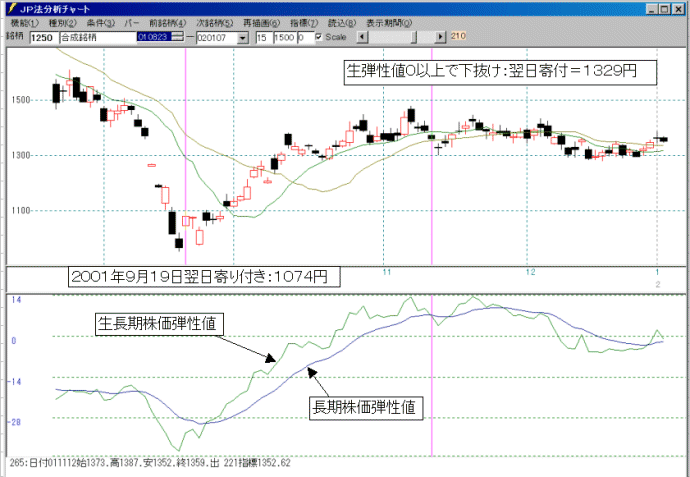Screen dimensions: 690x477
Task: Click the stock code field showing 1250
Action: [44, 38]
